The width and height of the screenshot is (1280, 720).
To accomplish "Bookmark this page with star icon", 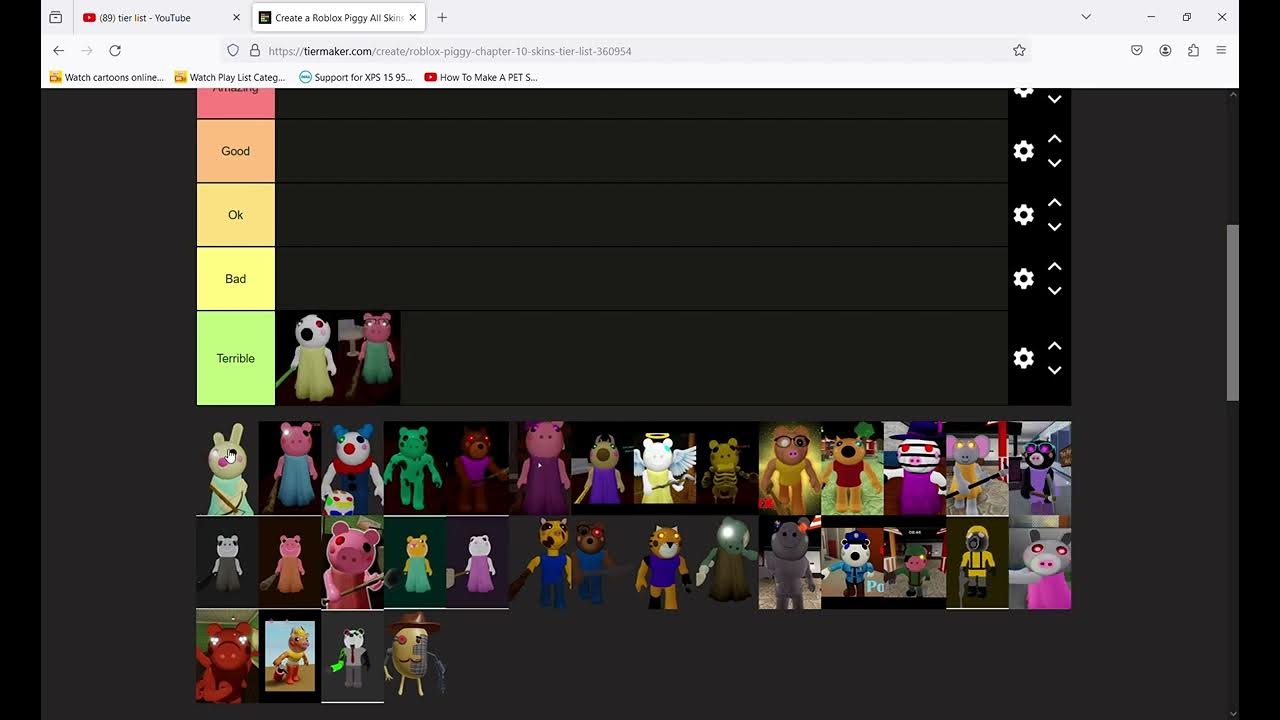I will coord(1019,50).
